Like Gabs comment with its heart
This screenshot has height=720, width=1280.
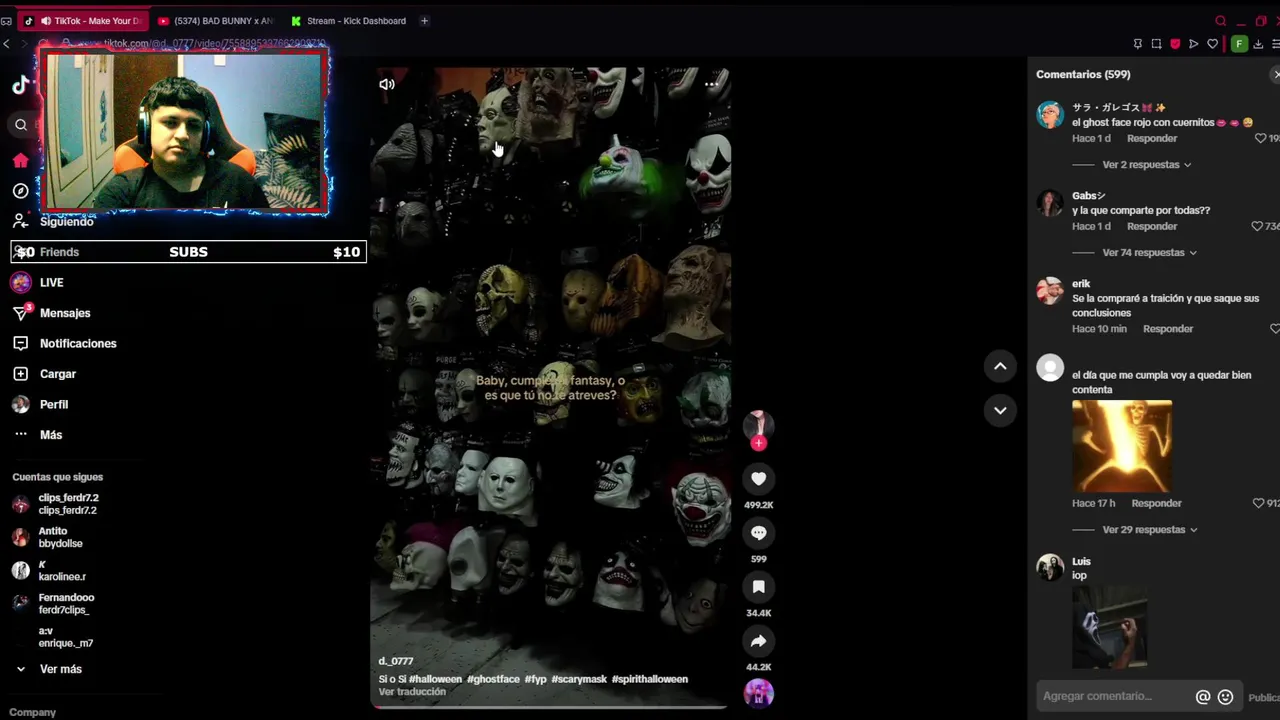pyautogui.click(x=1257, y=226)
